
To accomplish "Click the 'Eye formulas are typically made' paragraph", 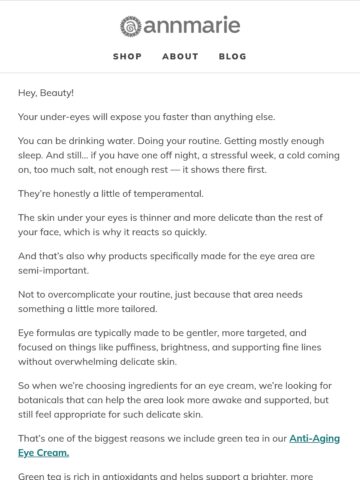I will tap(170, 347).
